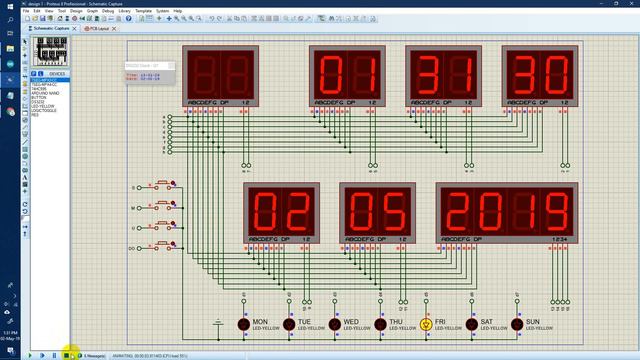Click the push button labeled U
The height and width of the screenshot is (360, 640).
(x=163, y=225)
